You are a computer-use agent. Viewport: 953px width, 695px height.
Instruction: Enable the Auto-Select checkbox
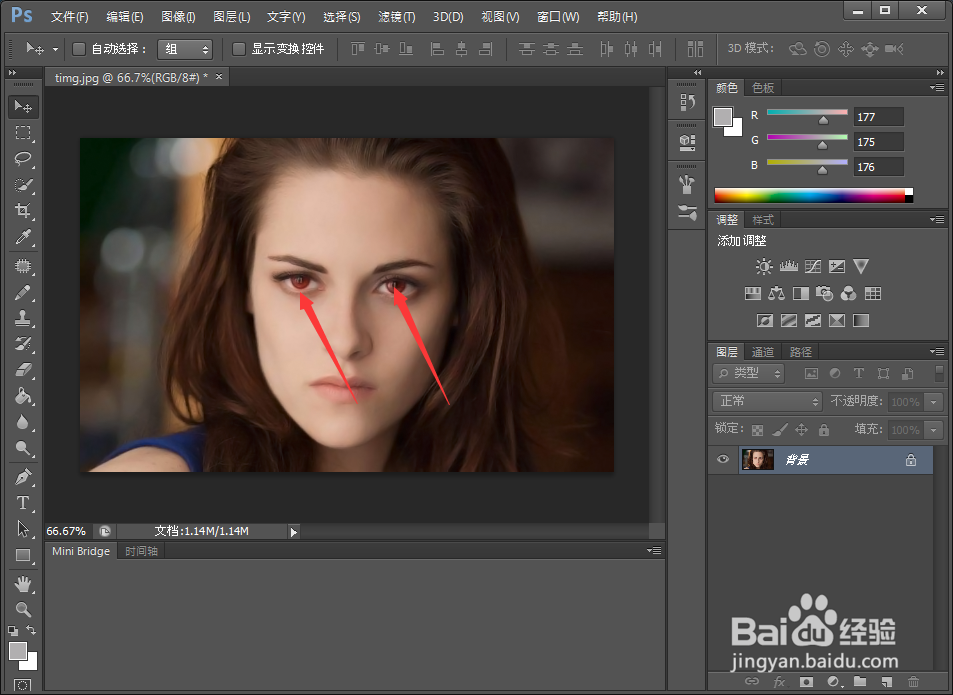point(79,49)
